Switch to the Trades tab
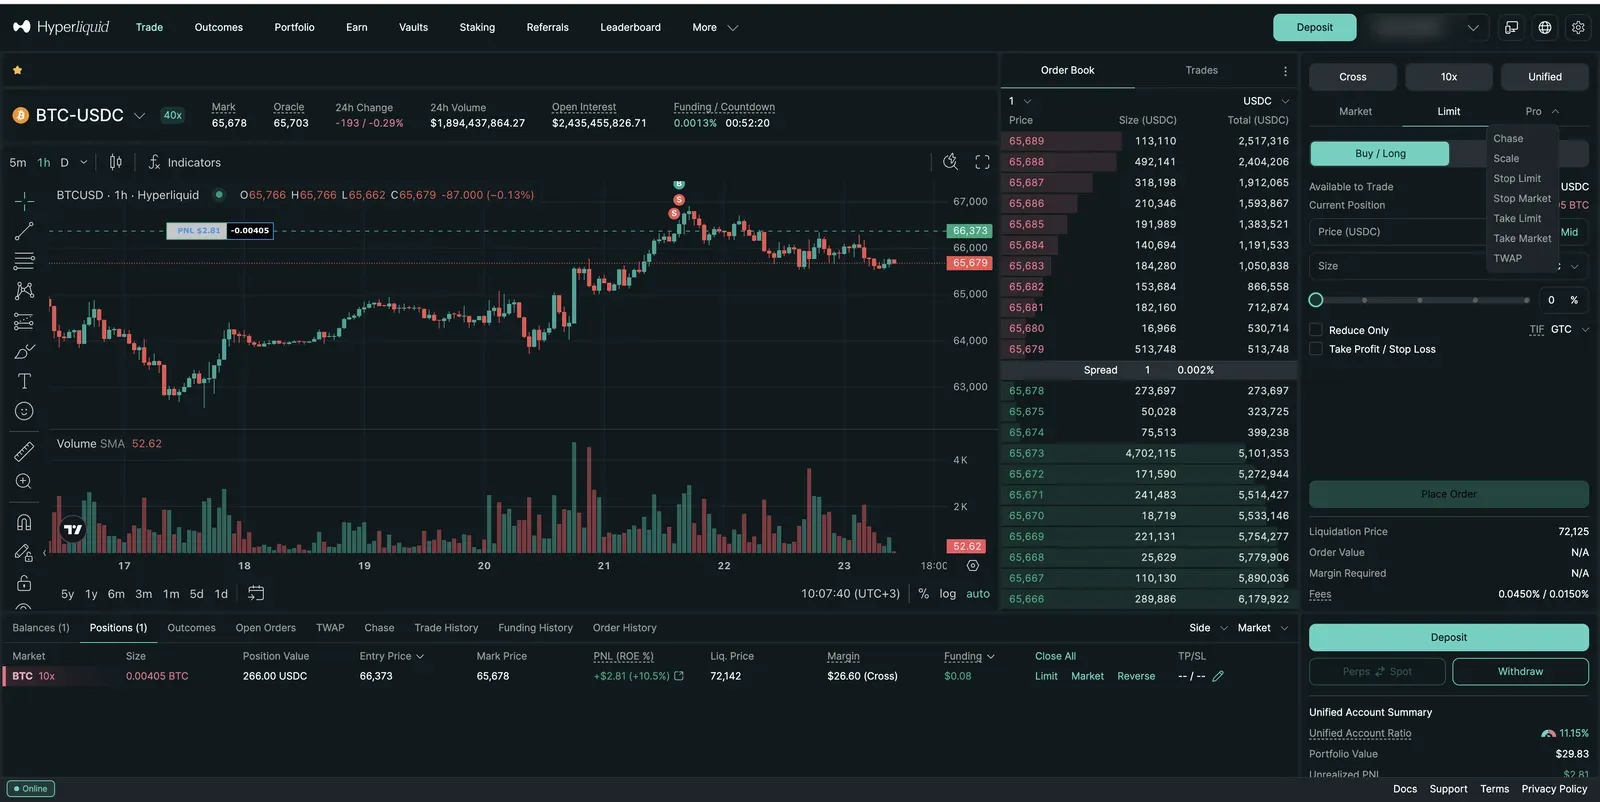This screenshot has height=802, width=1600. (x=1201, y=71)
